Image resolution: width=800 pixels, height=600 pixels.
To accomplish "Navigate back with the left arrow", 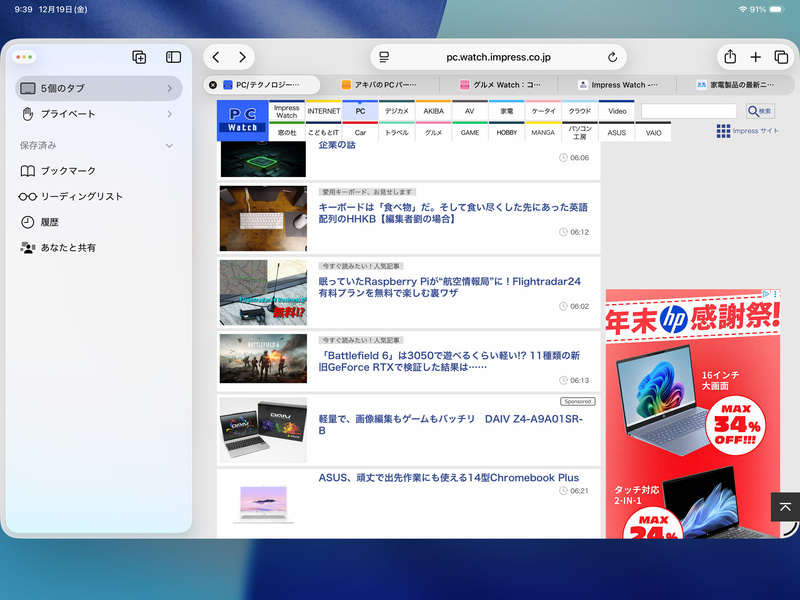I will coord(216,57).
